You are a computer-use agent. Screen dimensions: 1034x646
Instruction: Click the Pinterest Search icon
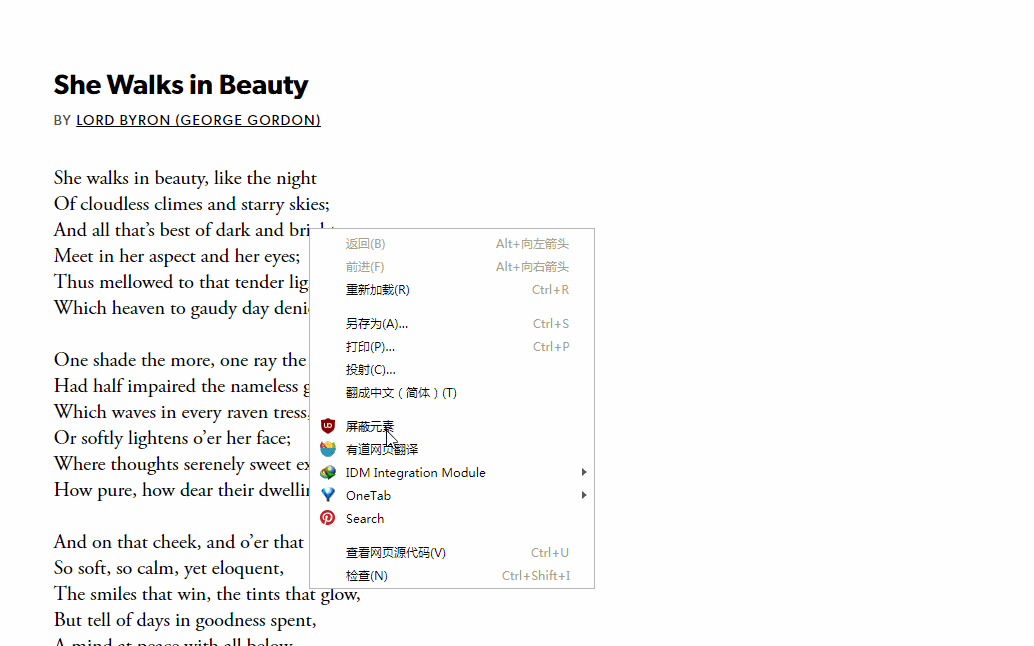(x=328, y=519)
